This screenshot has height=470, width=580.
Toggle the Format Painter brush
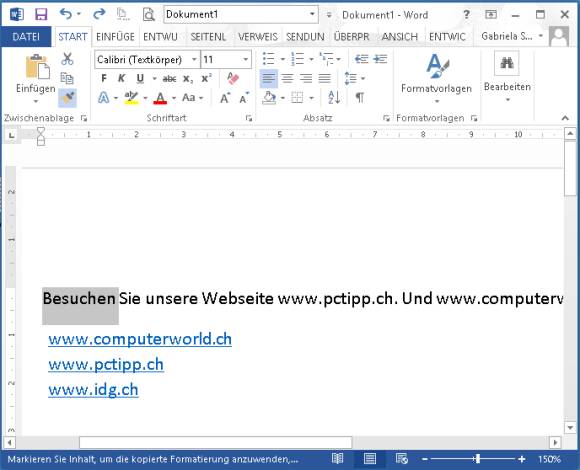(x=67, y=98)
